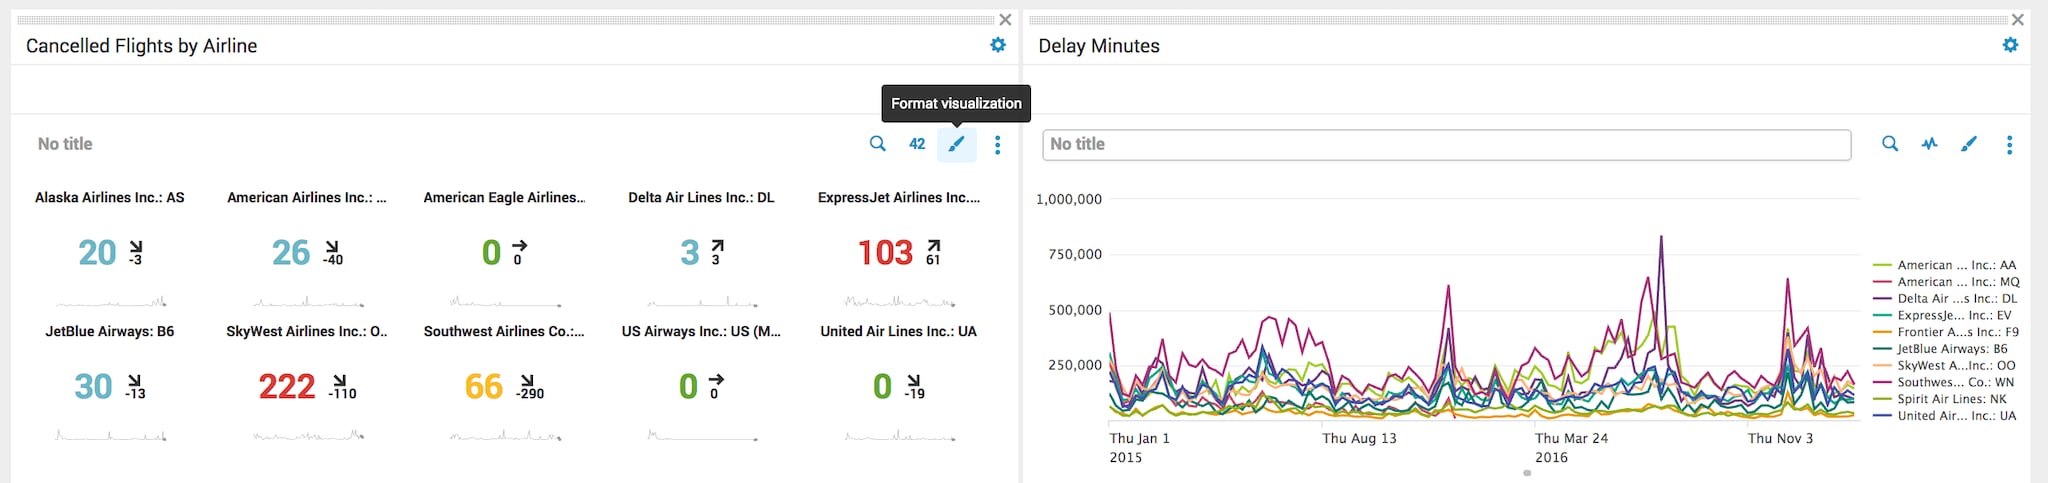Select Southwest Co.: WN legend entry

pyautogui.click(x=1944, y=382)
